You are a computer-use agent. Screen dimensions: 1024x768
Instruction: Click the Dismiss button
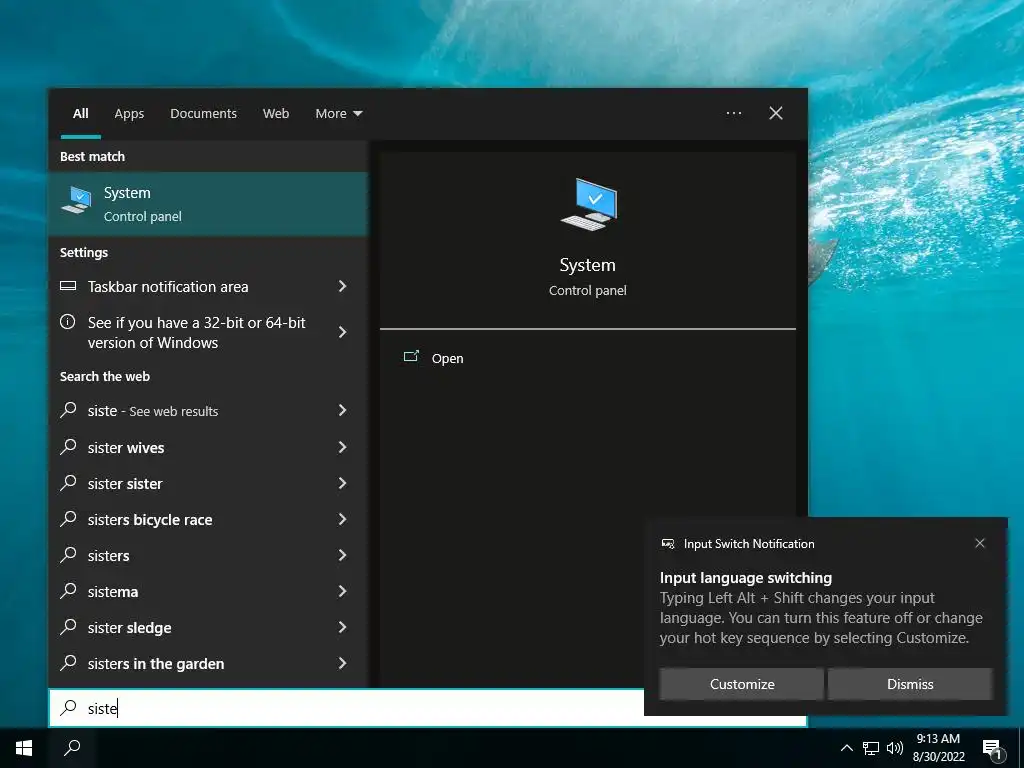(x=910, y=684)
